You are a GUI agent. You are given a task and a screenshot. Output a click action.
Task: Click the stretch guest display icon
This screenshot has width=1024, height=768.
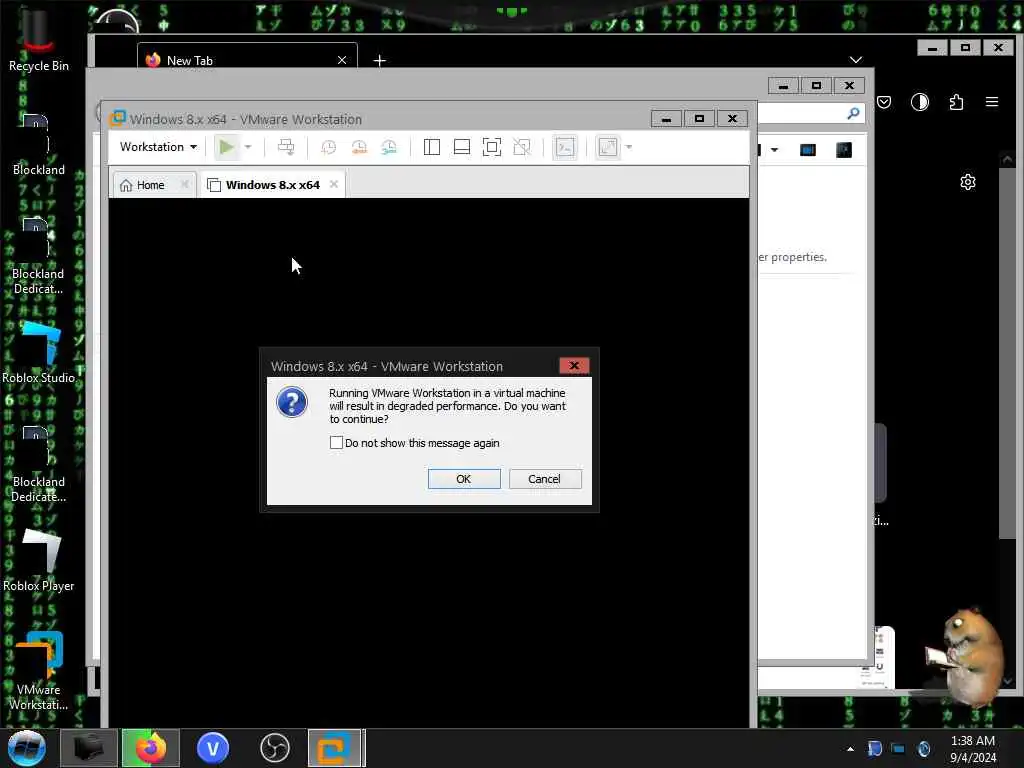(608, 147)
